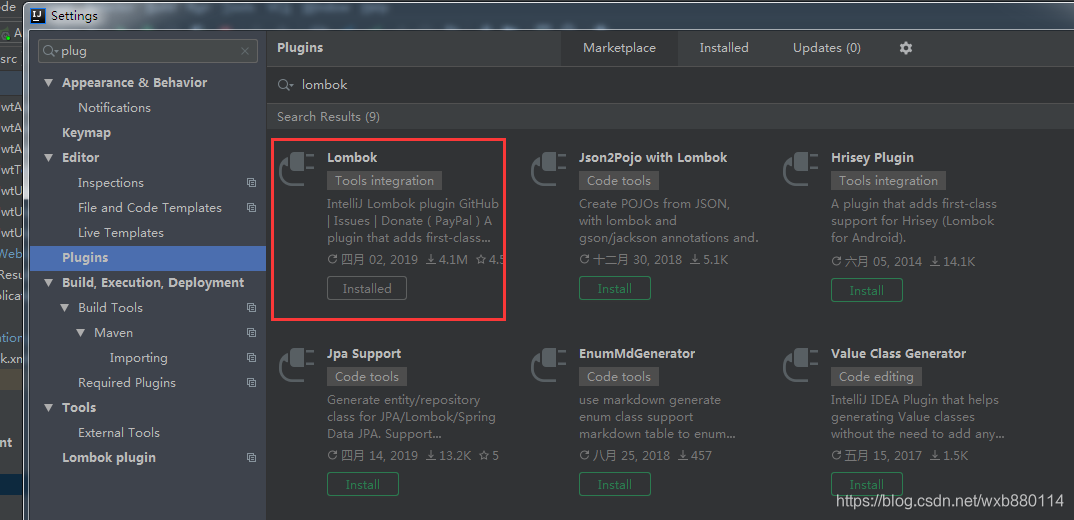
Task: Open Lombok plugin settings page
Action: coord(109,458)
